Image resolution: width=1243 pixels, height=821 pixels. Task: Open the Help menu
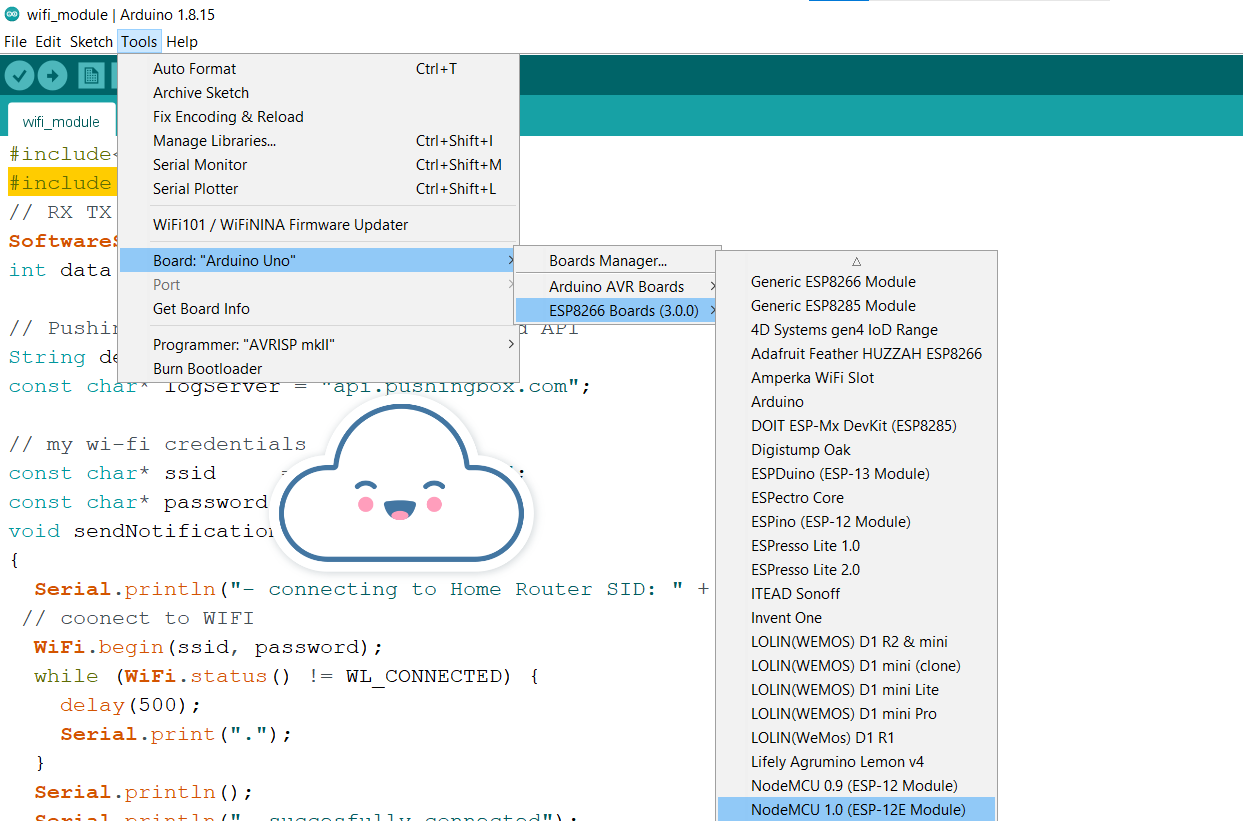182,42
